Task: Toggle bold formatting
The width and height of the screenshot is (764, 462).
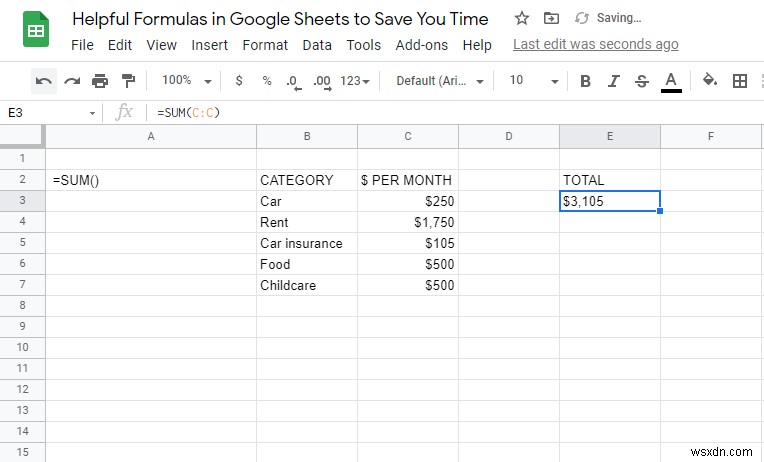Action: pyautogui.click(x=586, y=81)
